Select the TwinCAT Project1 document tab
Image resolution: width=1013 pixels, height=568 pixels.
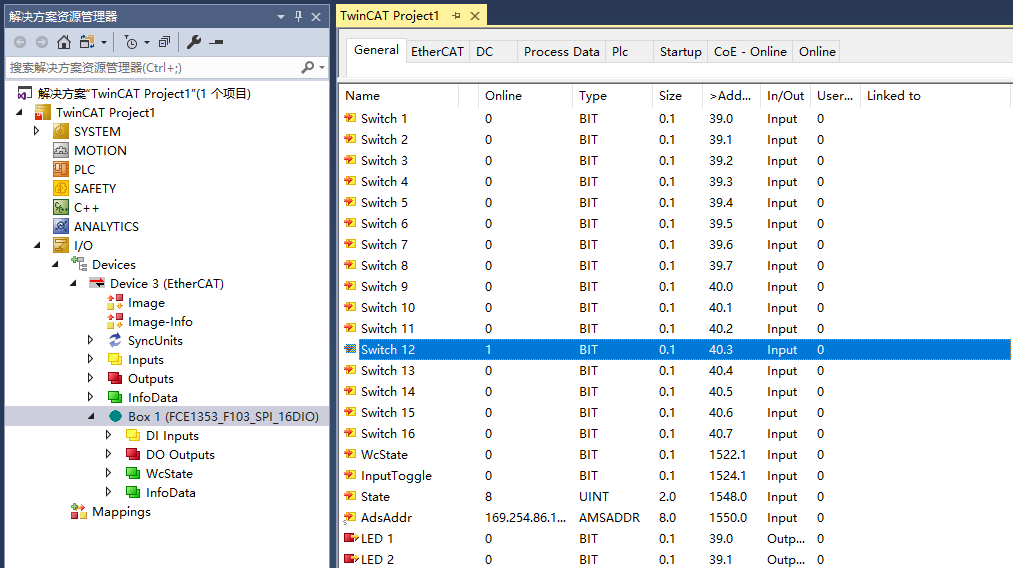[x=390, y=16]
